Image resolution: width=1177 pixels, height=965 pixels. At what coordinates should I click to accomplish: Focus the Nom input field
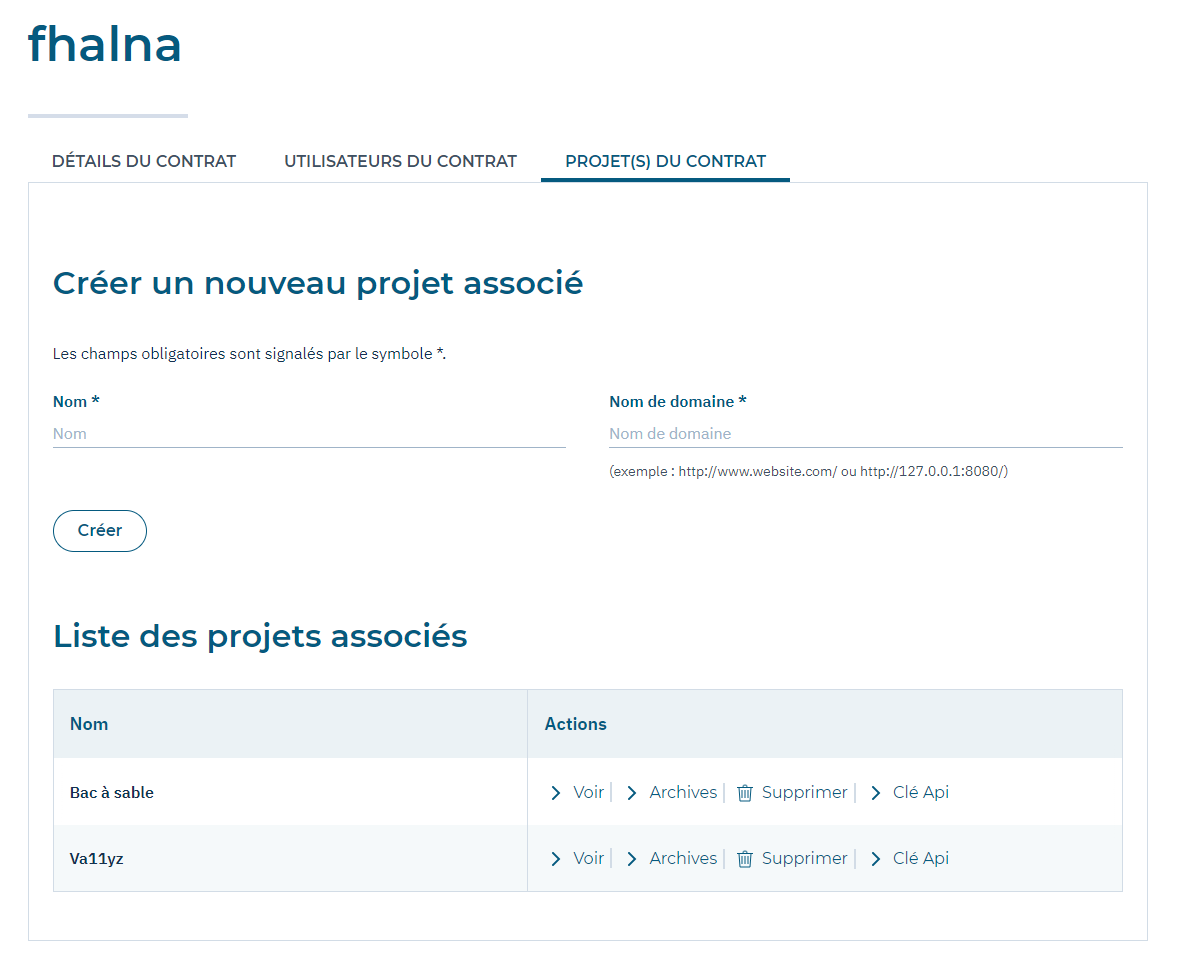pos(309,434)
